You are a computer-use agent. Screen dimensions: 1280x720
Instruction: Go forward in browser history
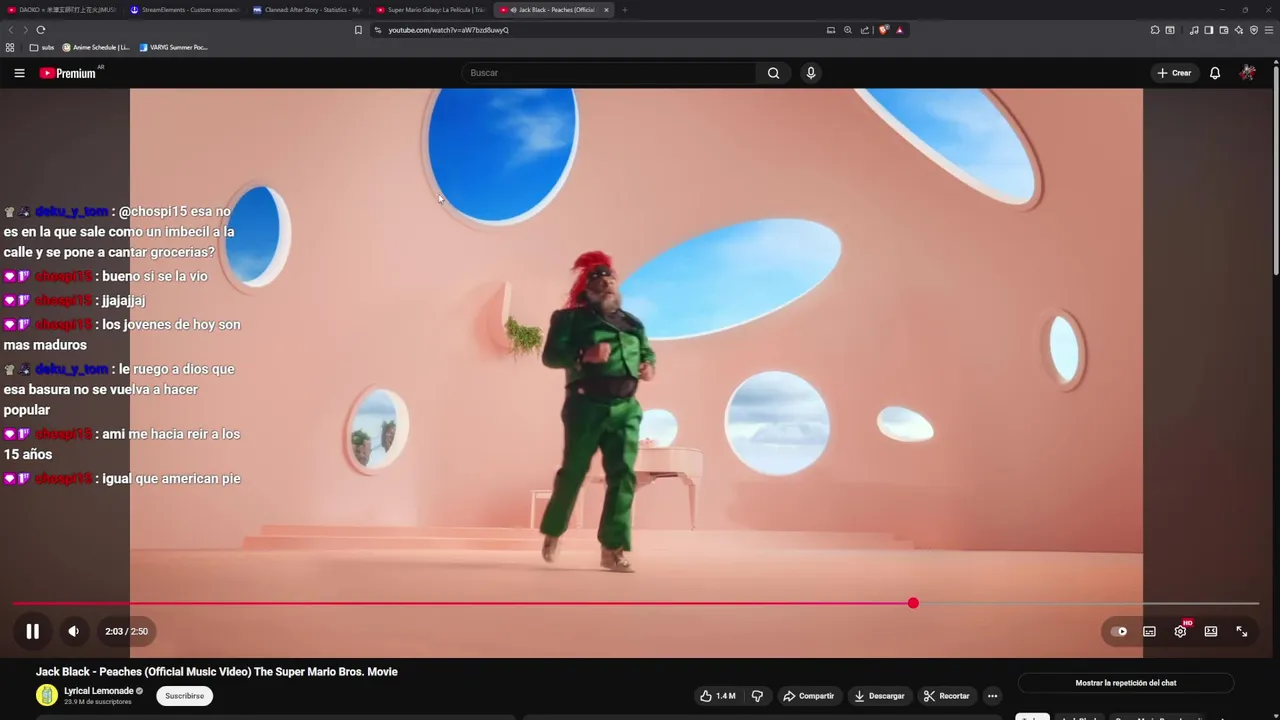25,30
